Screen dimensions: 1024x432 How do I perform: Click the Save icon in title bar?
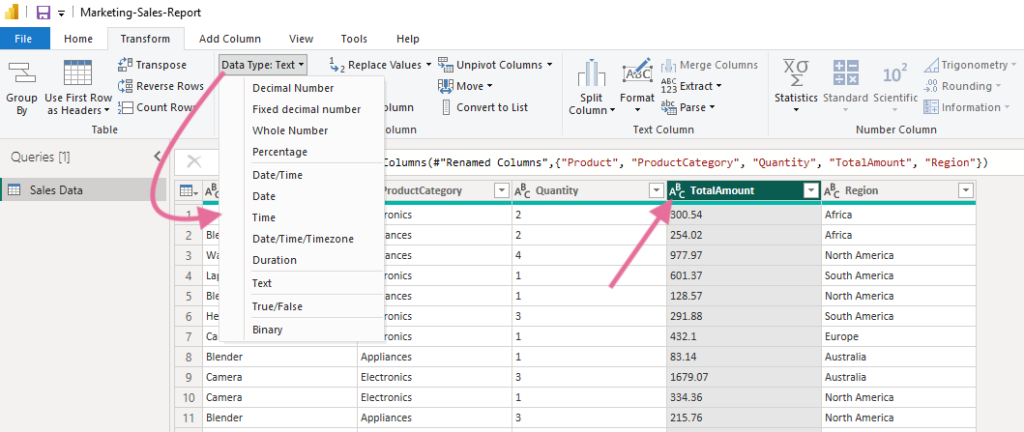pos(43,12)
